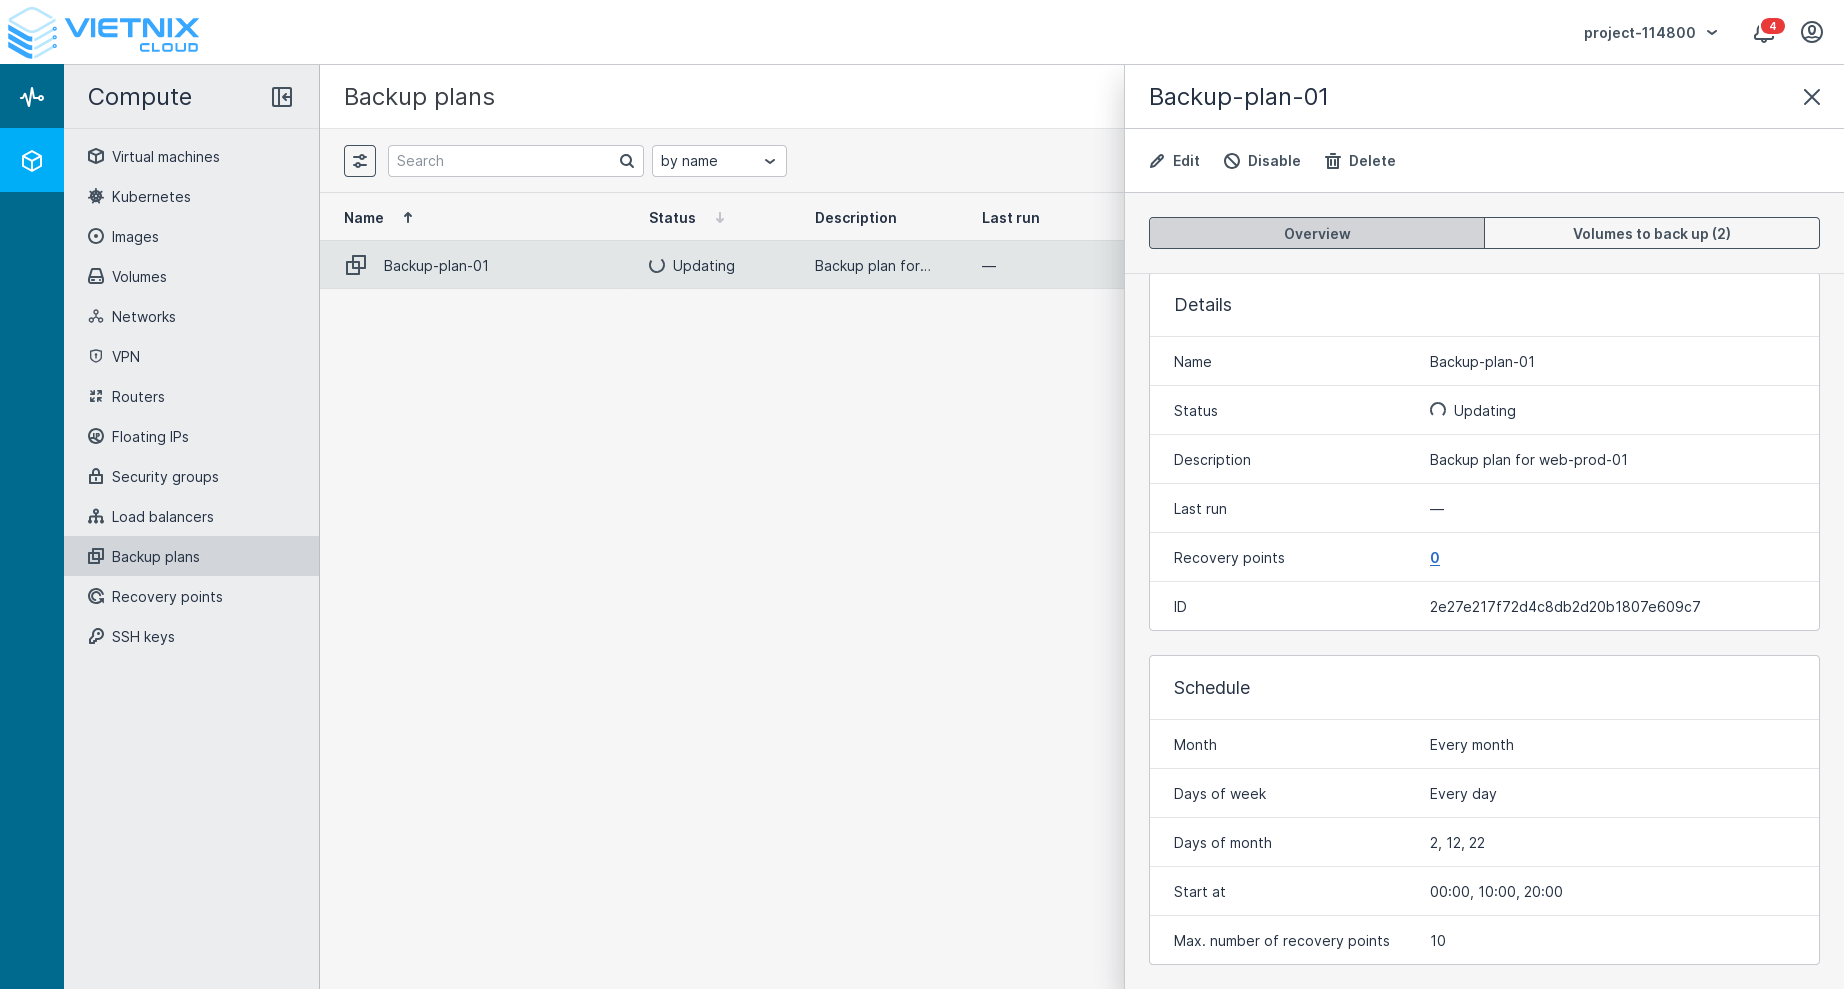Open the Virtual machines section

tap(165, 157)
